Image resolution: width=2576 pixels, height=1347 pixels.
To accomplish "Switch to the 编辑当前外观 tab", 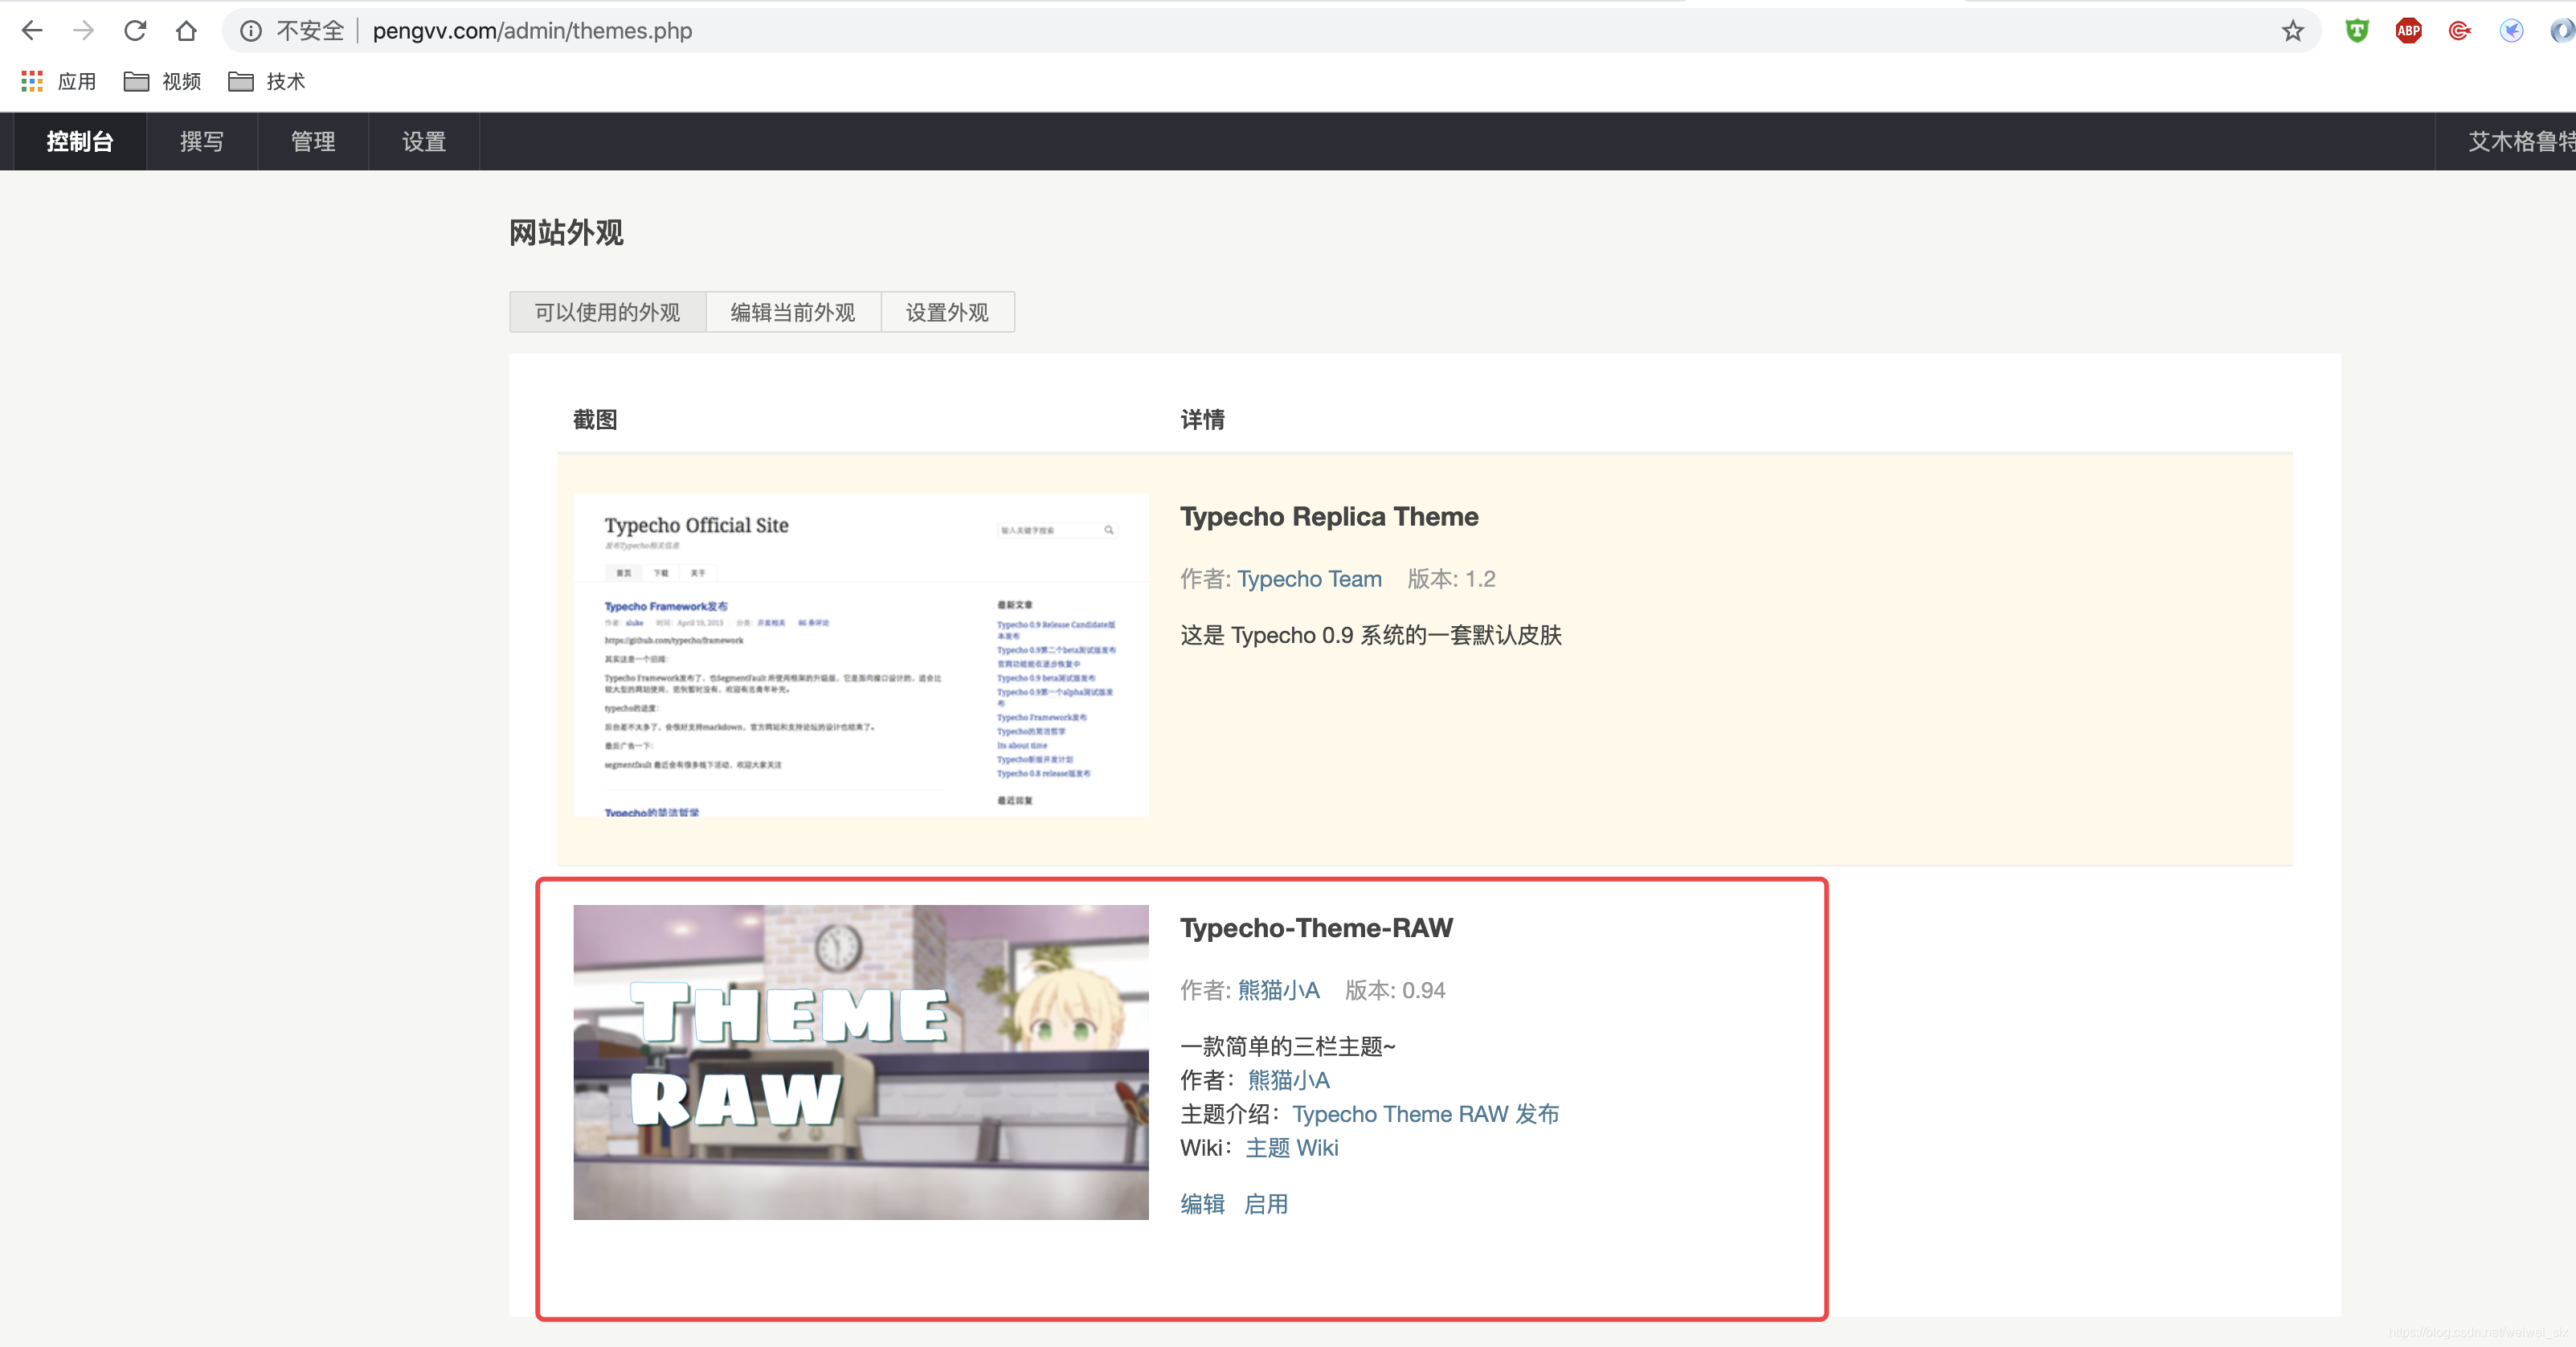I will pos(793,312).
